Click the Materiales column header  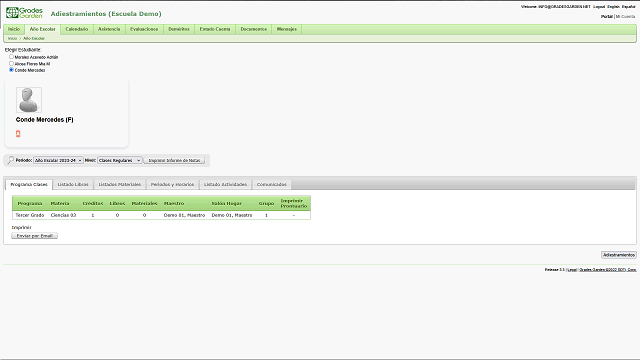[144, 203]
